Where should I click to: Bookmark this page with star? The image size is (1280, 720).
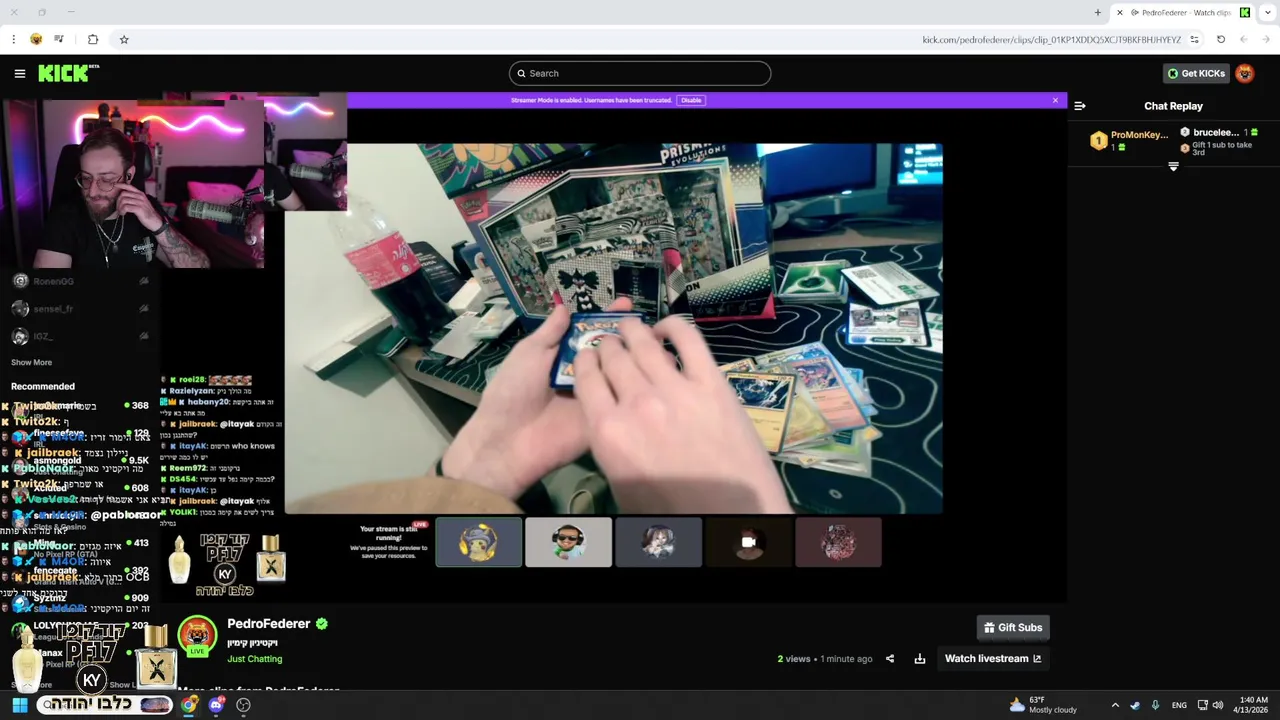click(124, 39)
